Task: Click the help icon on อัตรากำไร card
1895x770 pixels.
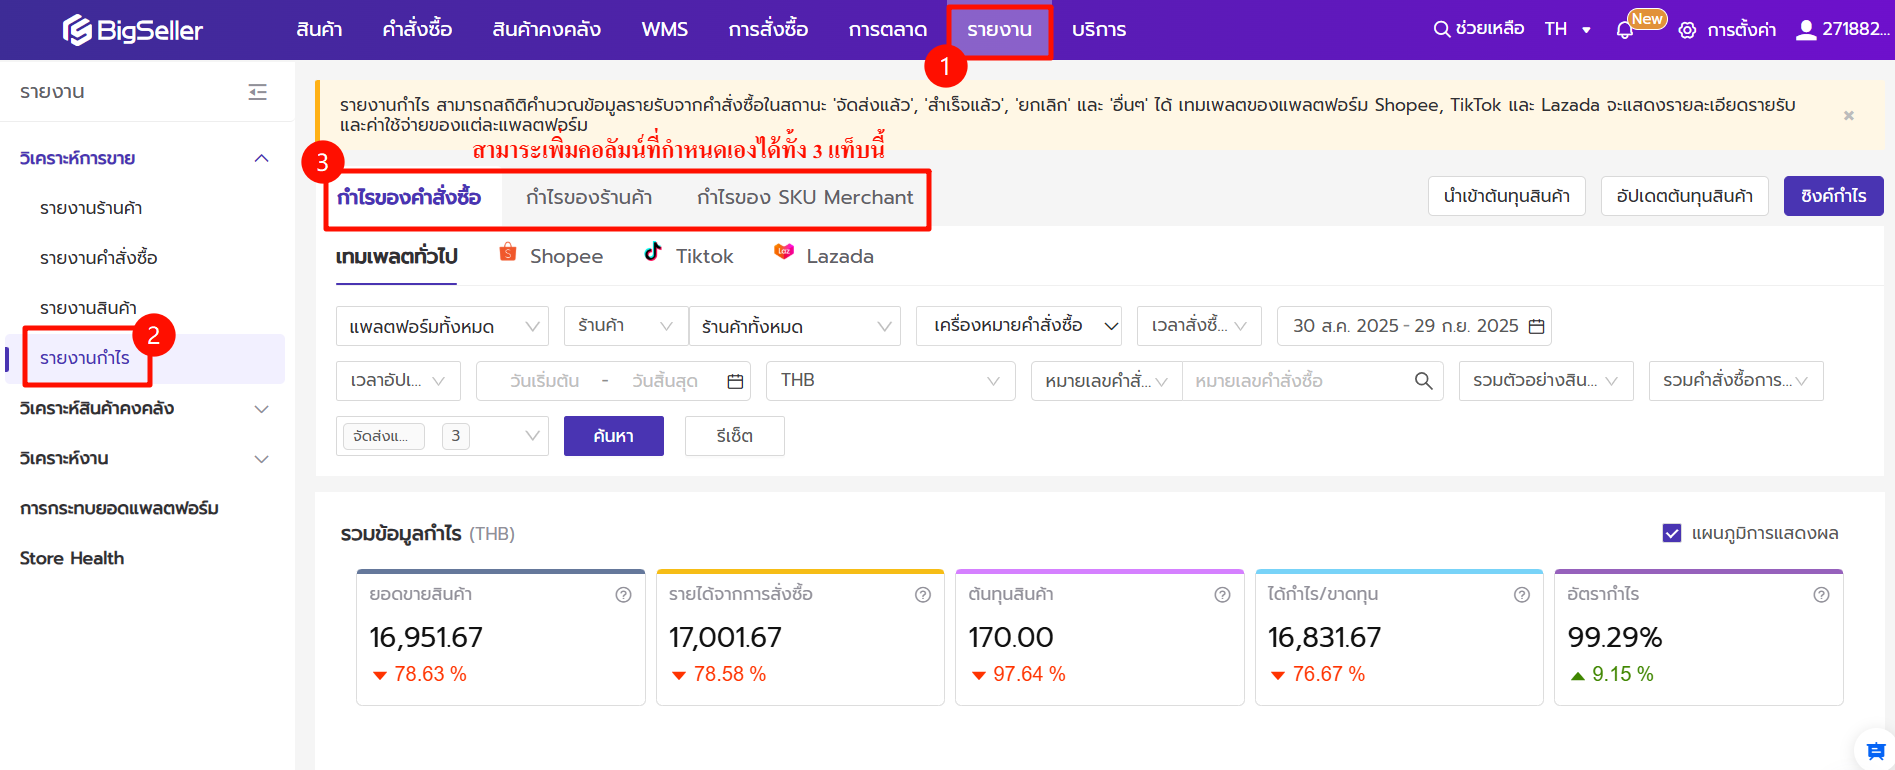Action: coord(1821,595)
